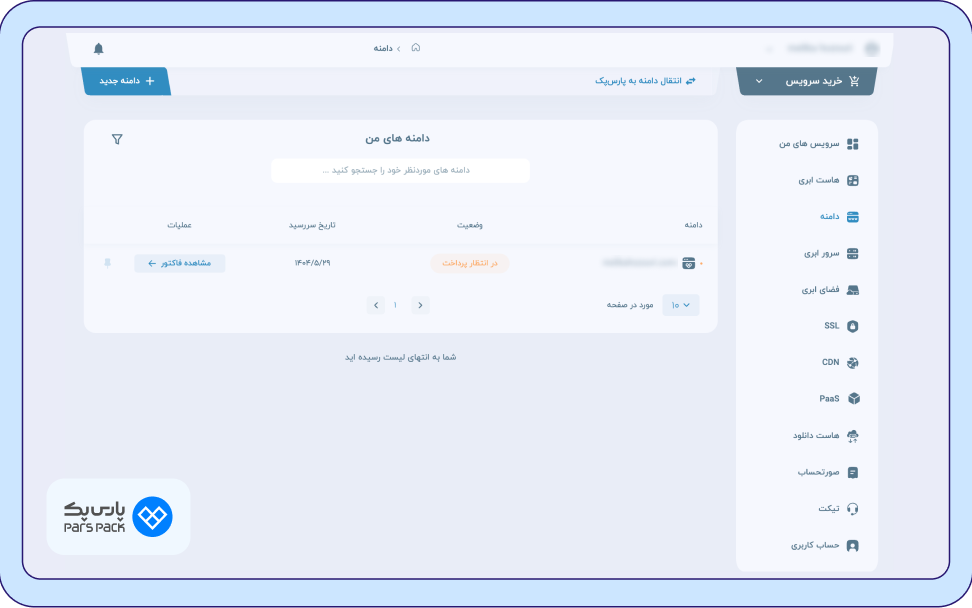Click the دامنه های من heading
The image size is (972, 608).
[x=397, y=138]
